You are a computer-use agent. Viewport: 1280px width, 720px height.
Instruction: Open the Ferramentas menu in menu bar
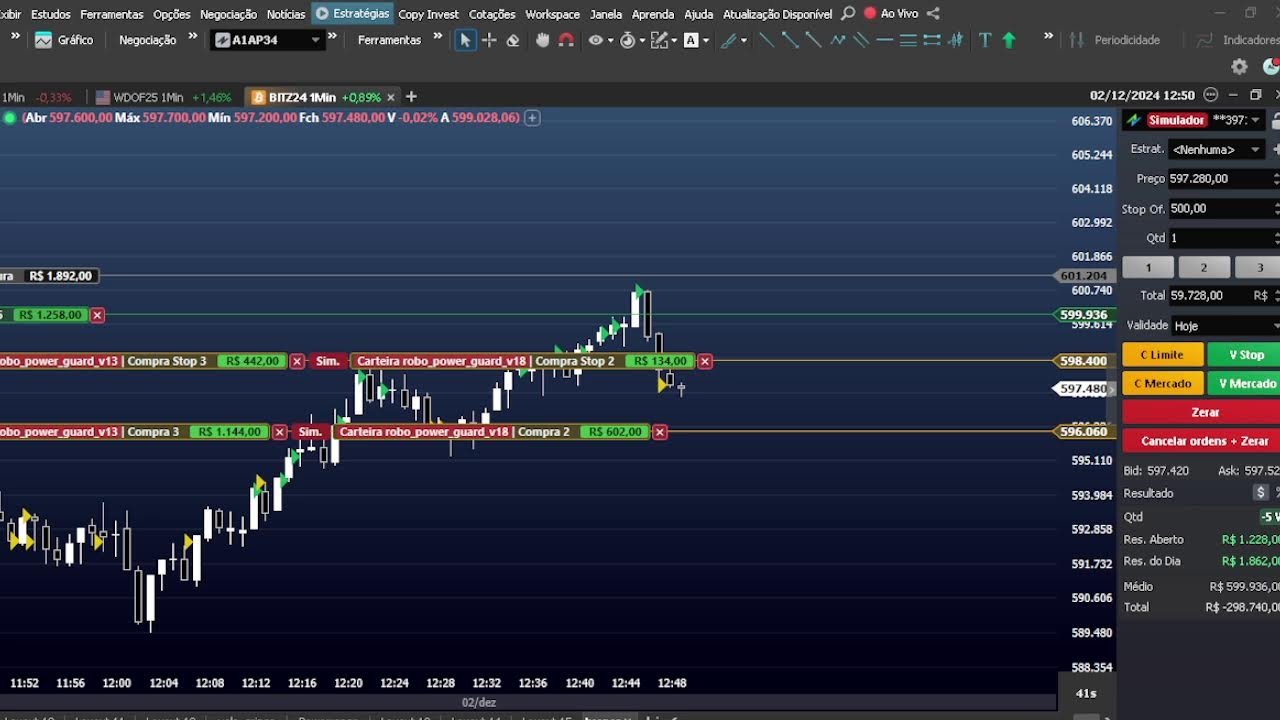click(x=112, y=14)
